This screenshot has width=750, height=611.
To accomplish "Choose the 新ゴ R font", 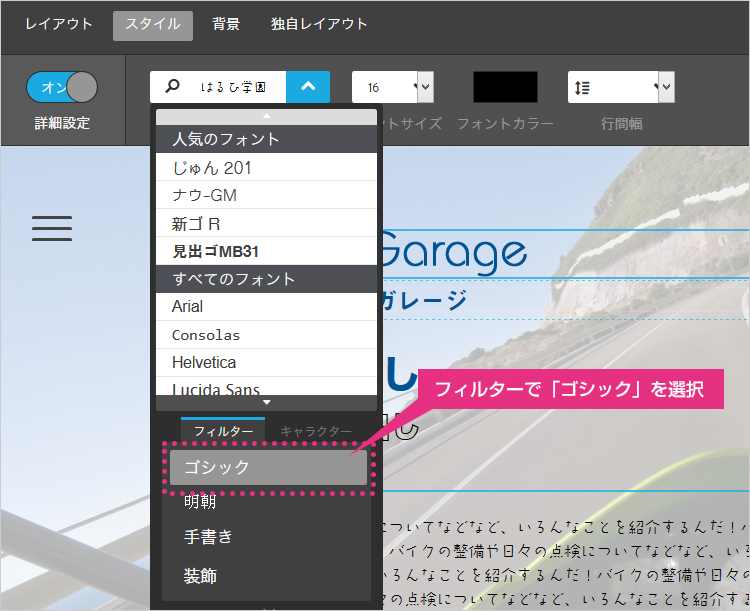I will pyautogui.click(x=266, y=223).
